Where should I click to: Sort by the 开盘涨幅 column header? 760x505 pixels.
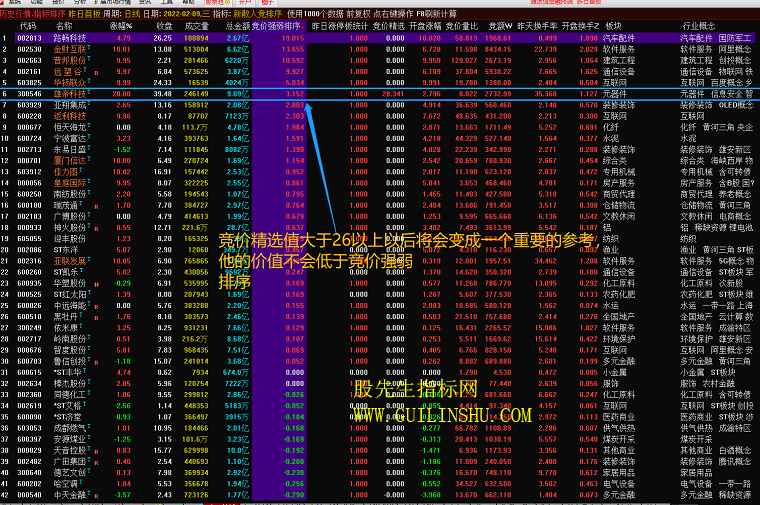425,26
